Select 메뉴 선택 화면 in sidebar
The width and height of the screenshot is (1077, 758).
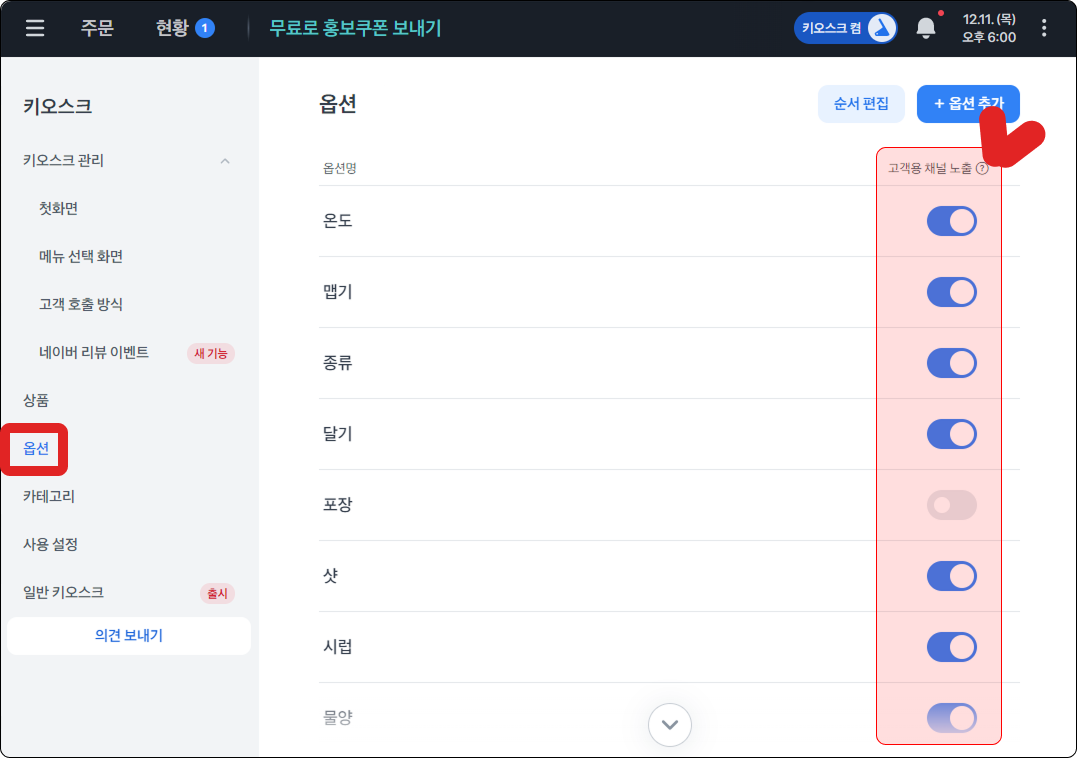point(81,257)
